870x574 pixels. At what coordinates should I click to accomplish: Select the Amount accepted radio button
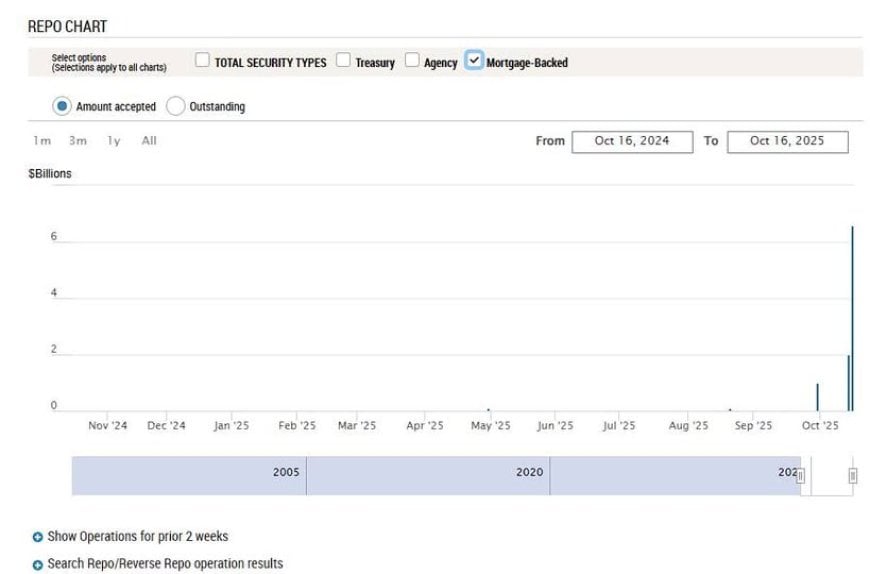click(62, 106)
